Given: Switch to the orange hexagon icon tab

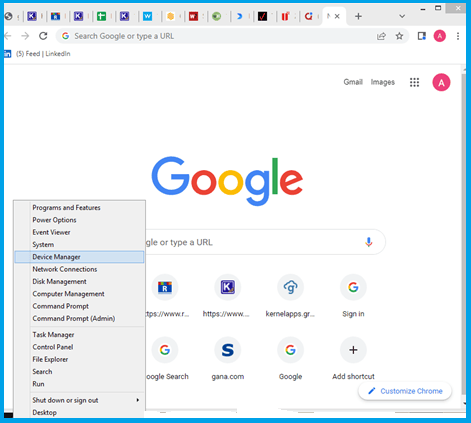Looking at the screenshot, I should click(x=170, y=16).
